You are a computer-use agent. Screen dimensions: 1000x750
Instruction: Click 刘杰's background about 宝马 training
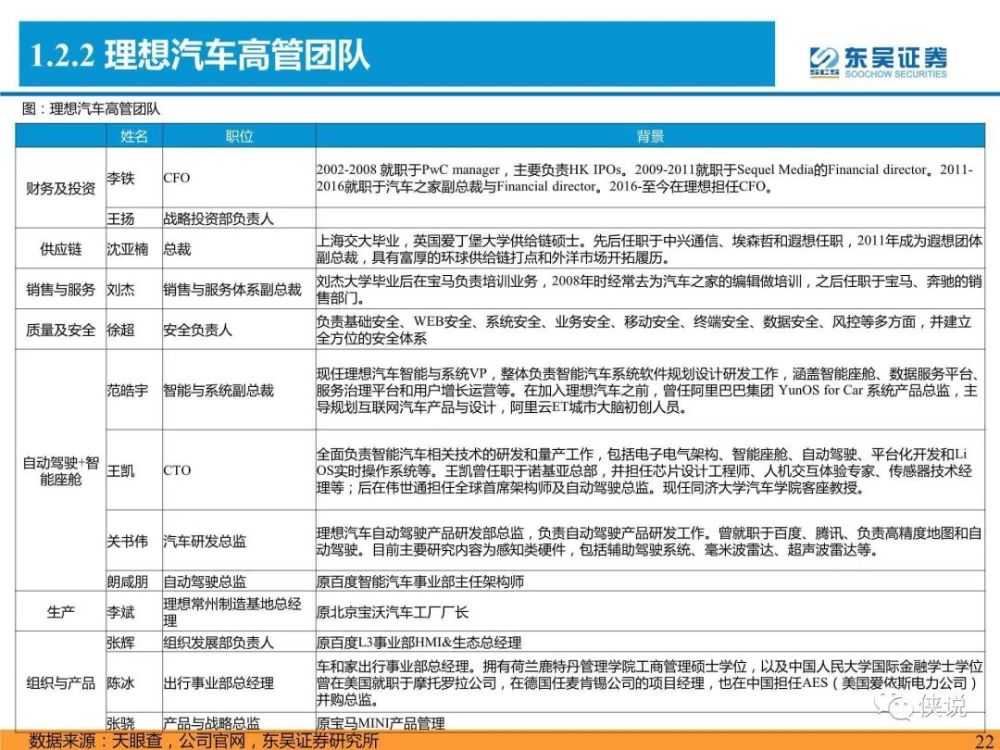649,290
